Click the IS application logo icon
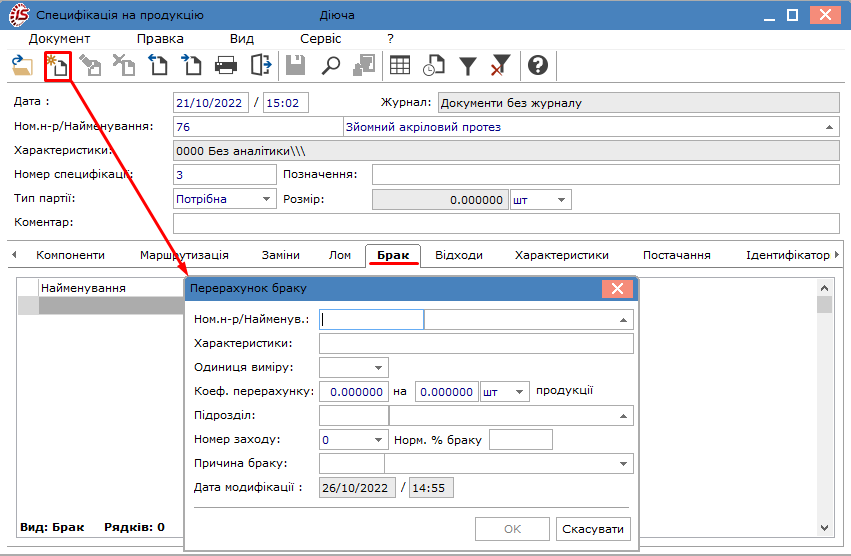This screenshot has width=851, height=556. coord(18,15)
